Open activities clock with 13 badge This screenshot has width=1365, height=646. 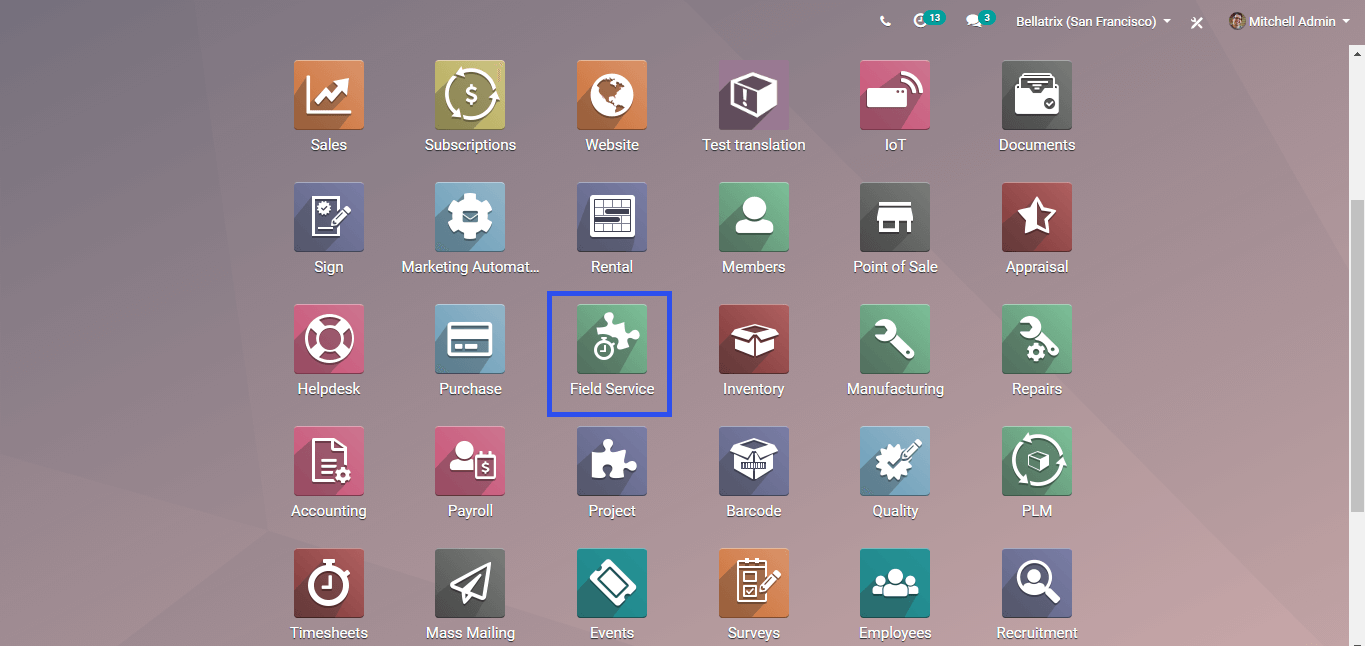pyautogui.click(x=928, y=20)
